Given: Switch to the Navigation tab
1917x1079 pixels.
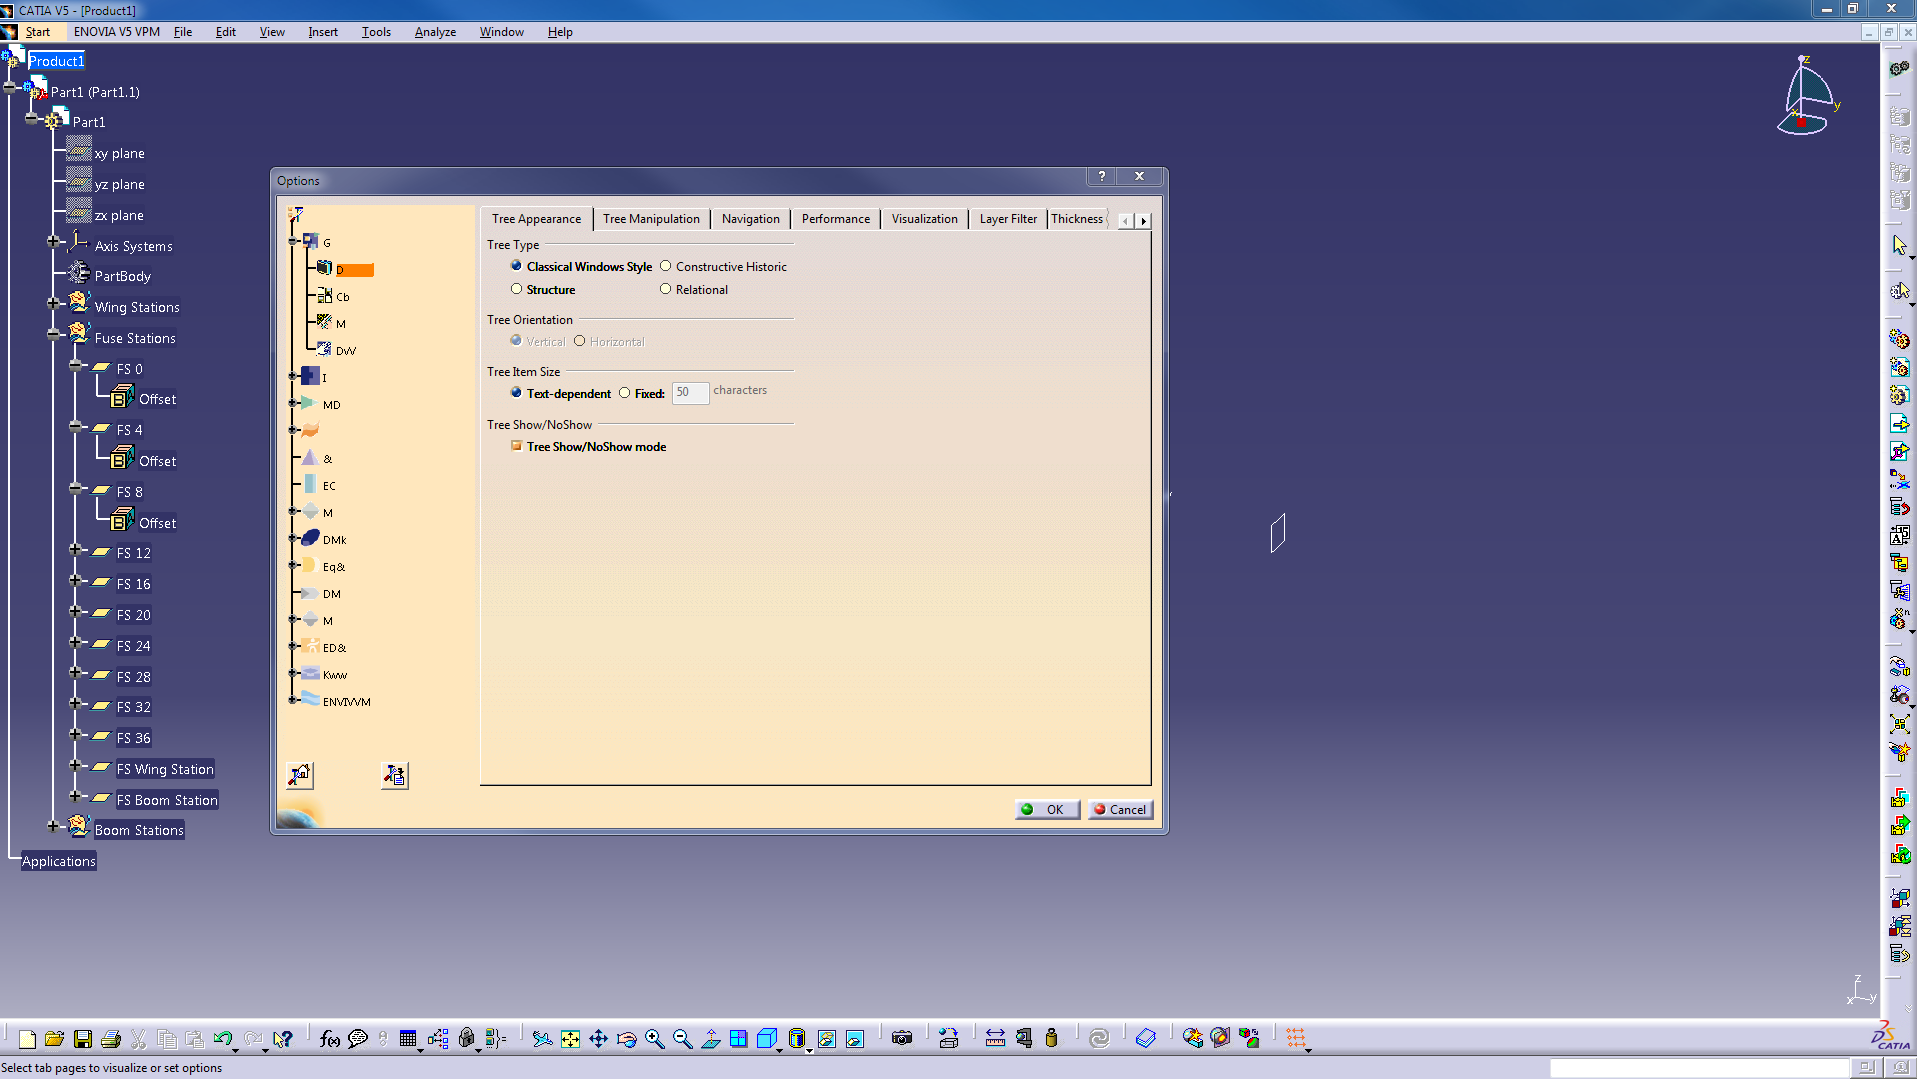Looking at the screenshot, I should [x=750, y=219].
